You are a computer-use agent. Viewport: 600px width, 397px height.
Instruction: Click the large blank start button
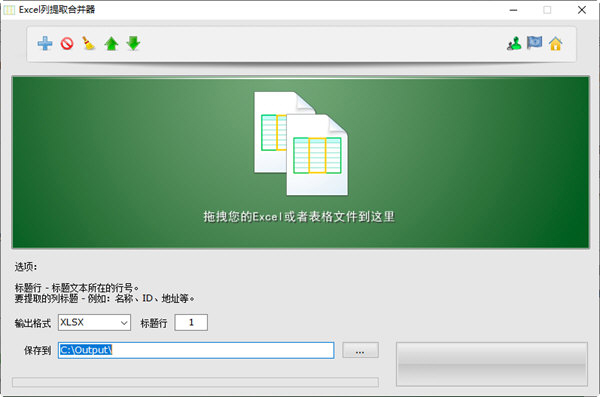[x=492, y=364]
